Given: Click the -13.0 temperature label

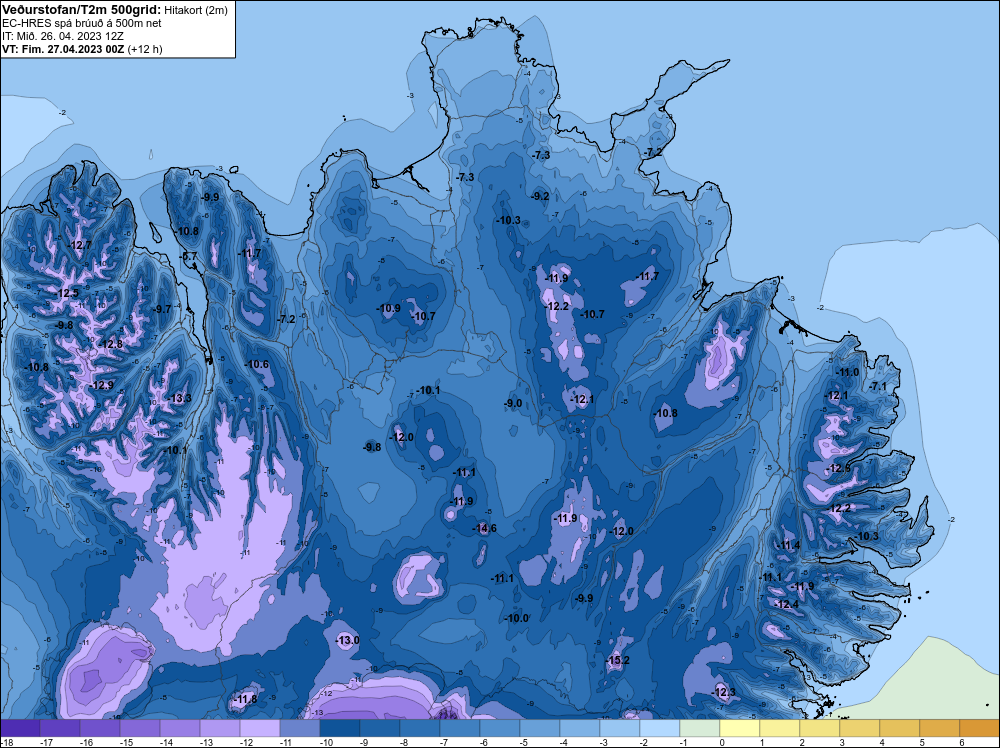Looking at the screenshot, I should point(348,640).
